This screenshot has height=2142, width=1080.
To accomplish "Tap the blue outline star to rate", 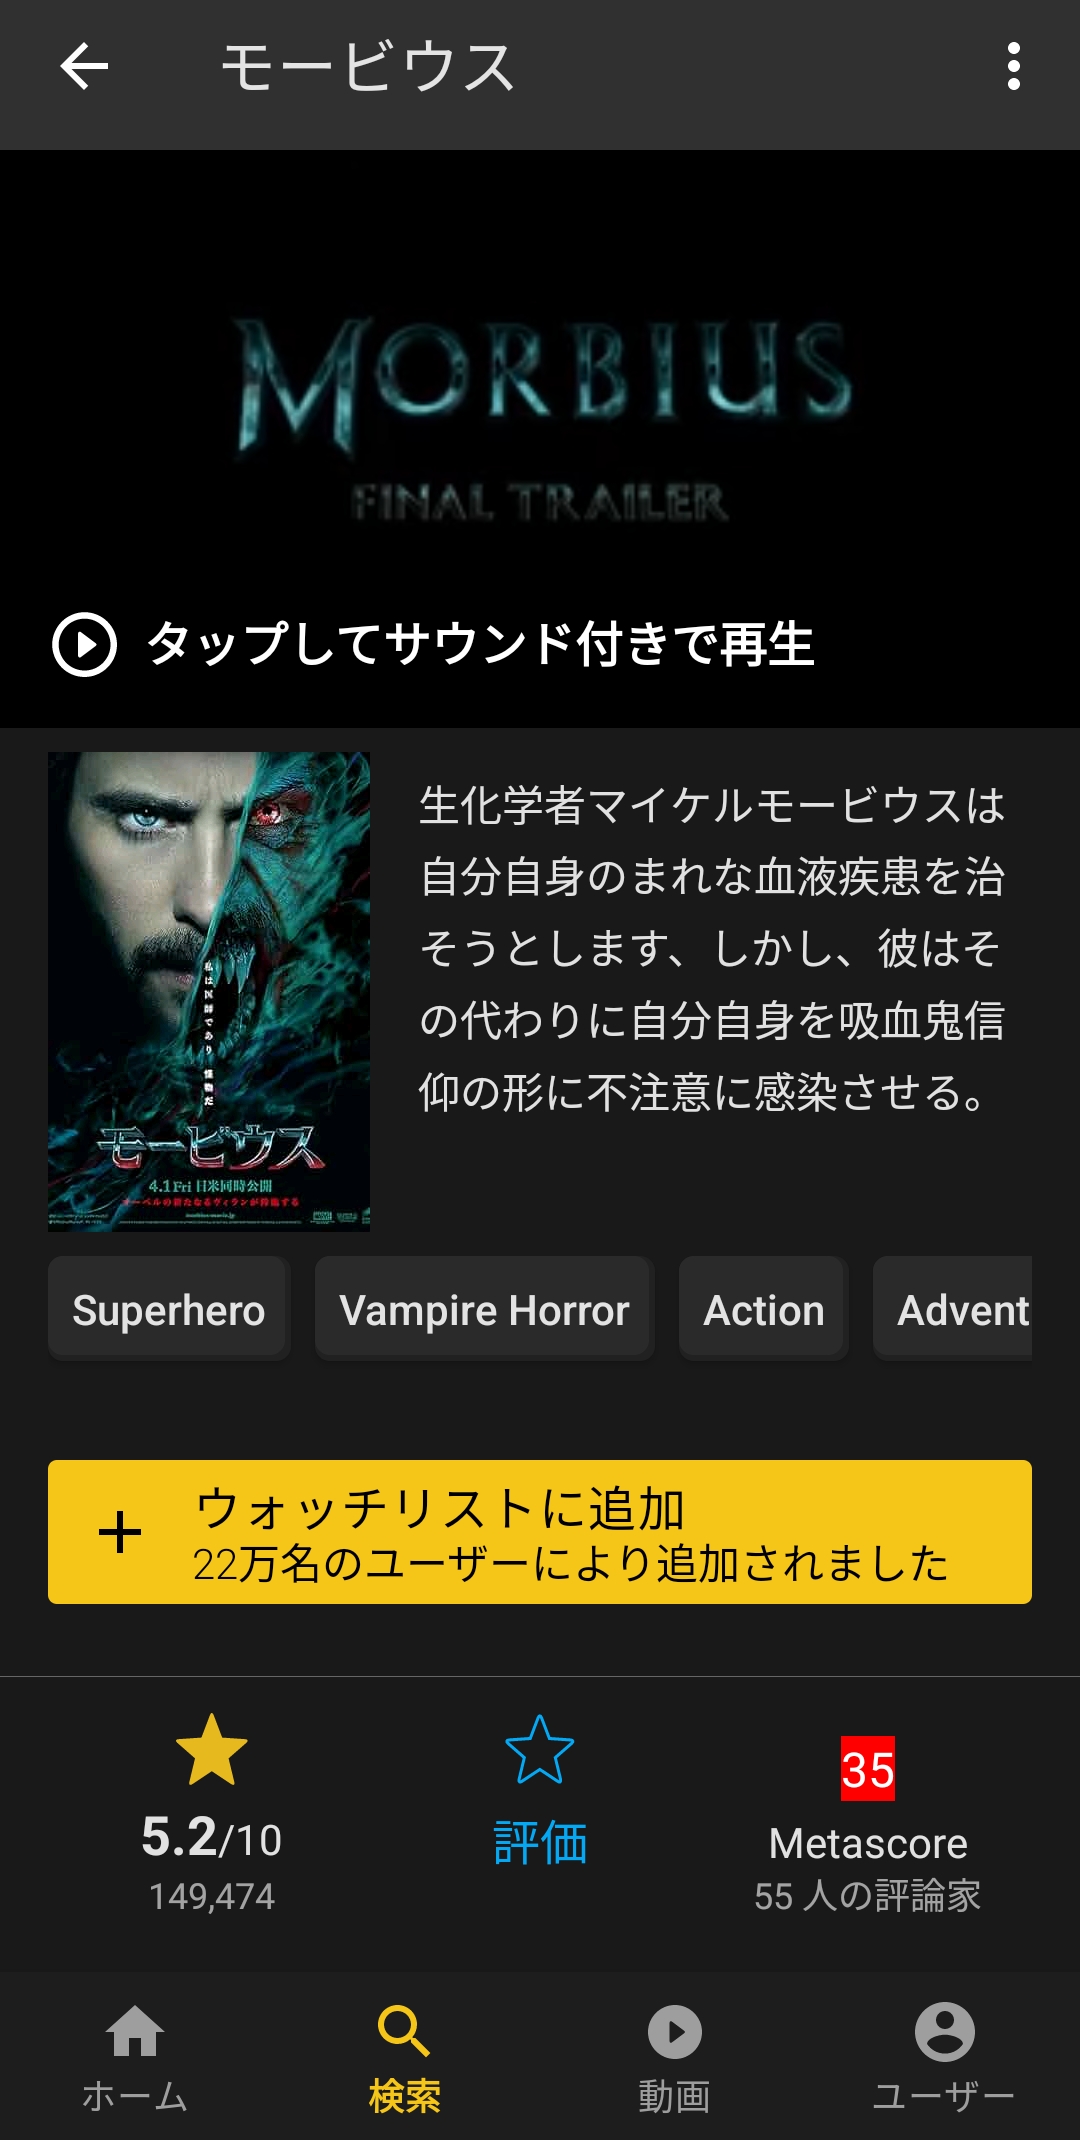I will [x=540, y=1750].
